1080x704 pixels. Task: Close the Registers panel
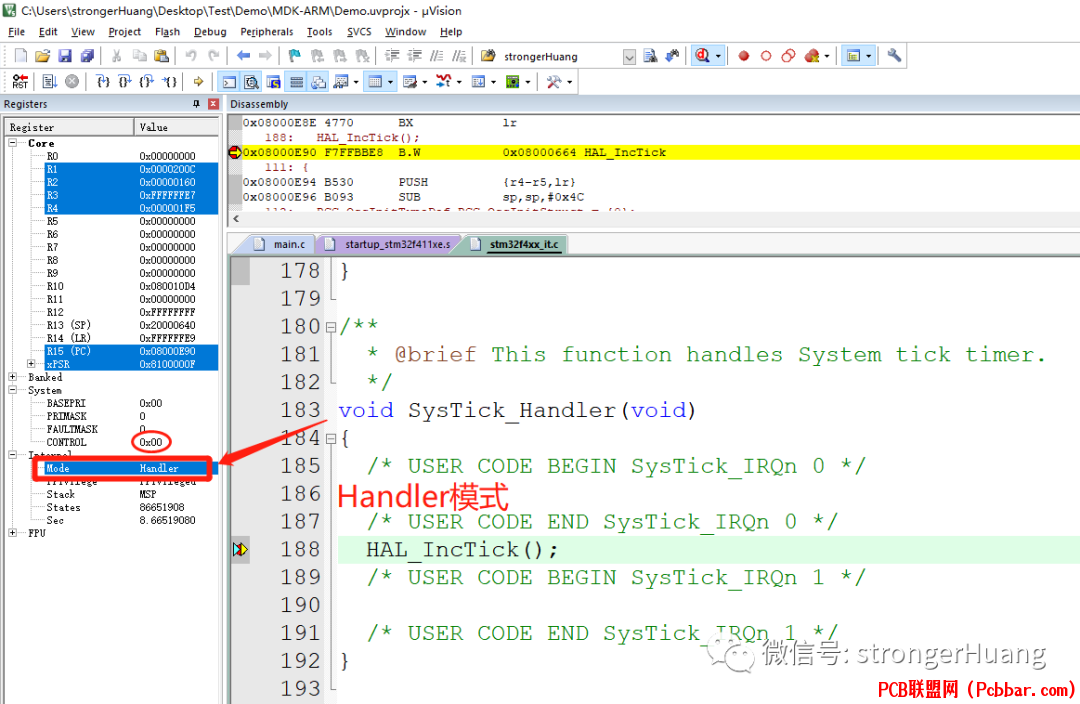[213, 104]
